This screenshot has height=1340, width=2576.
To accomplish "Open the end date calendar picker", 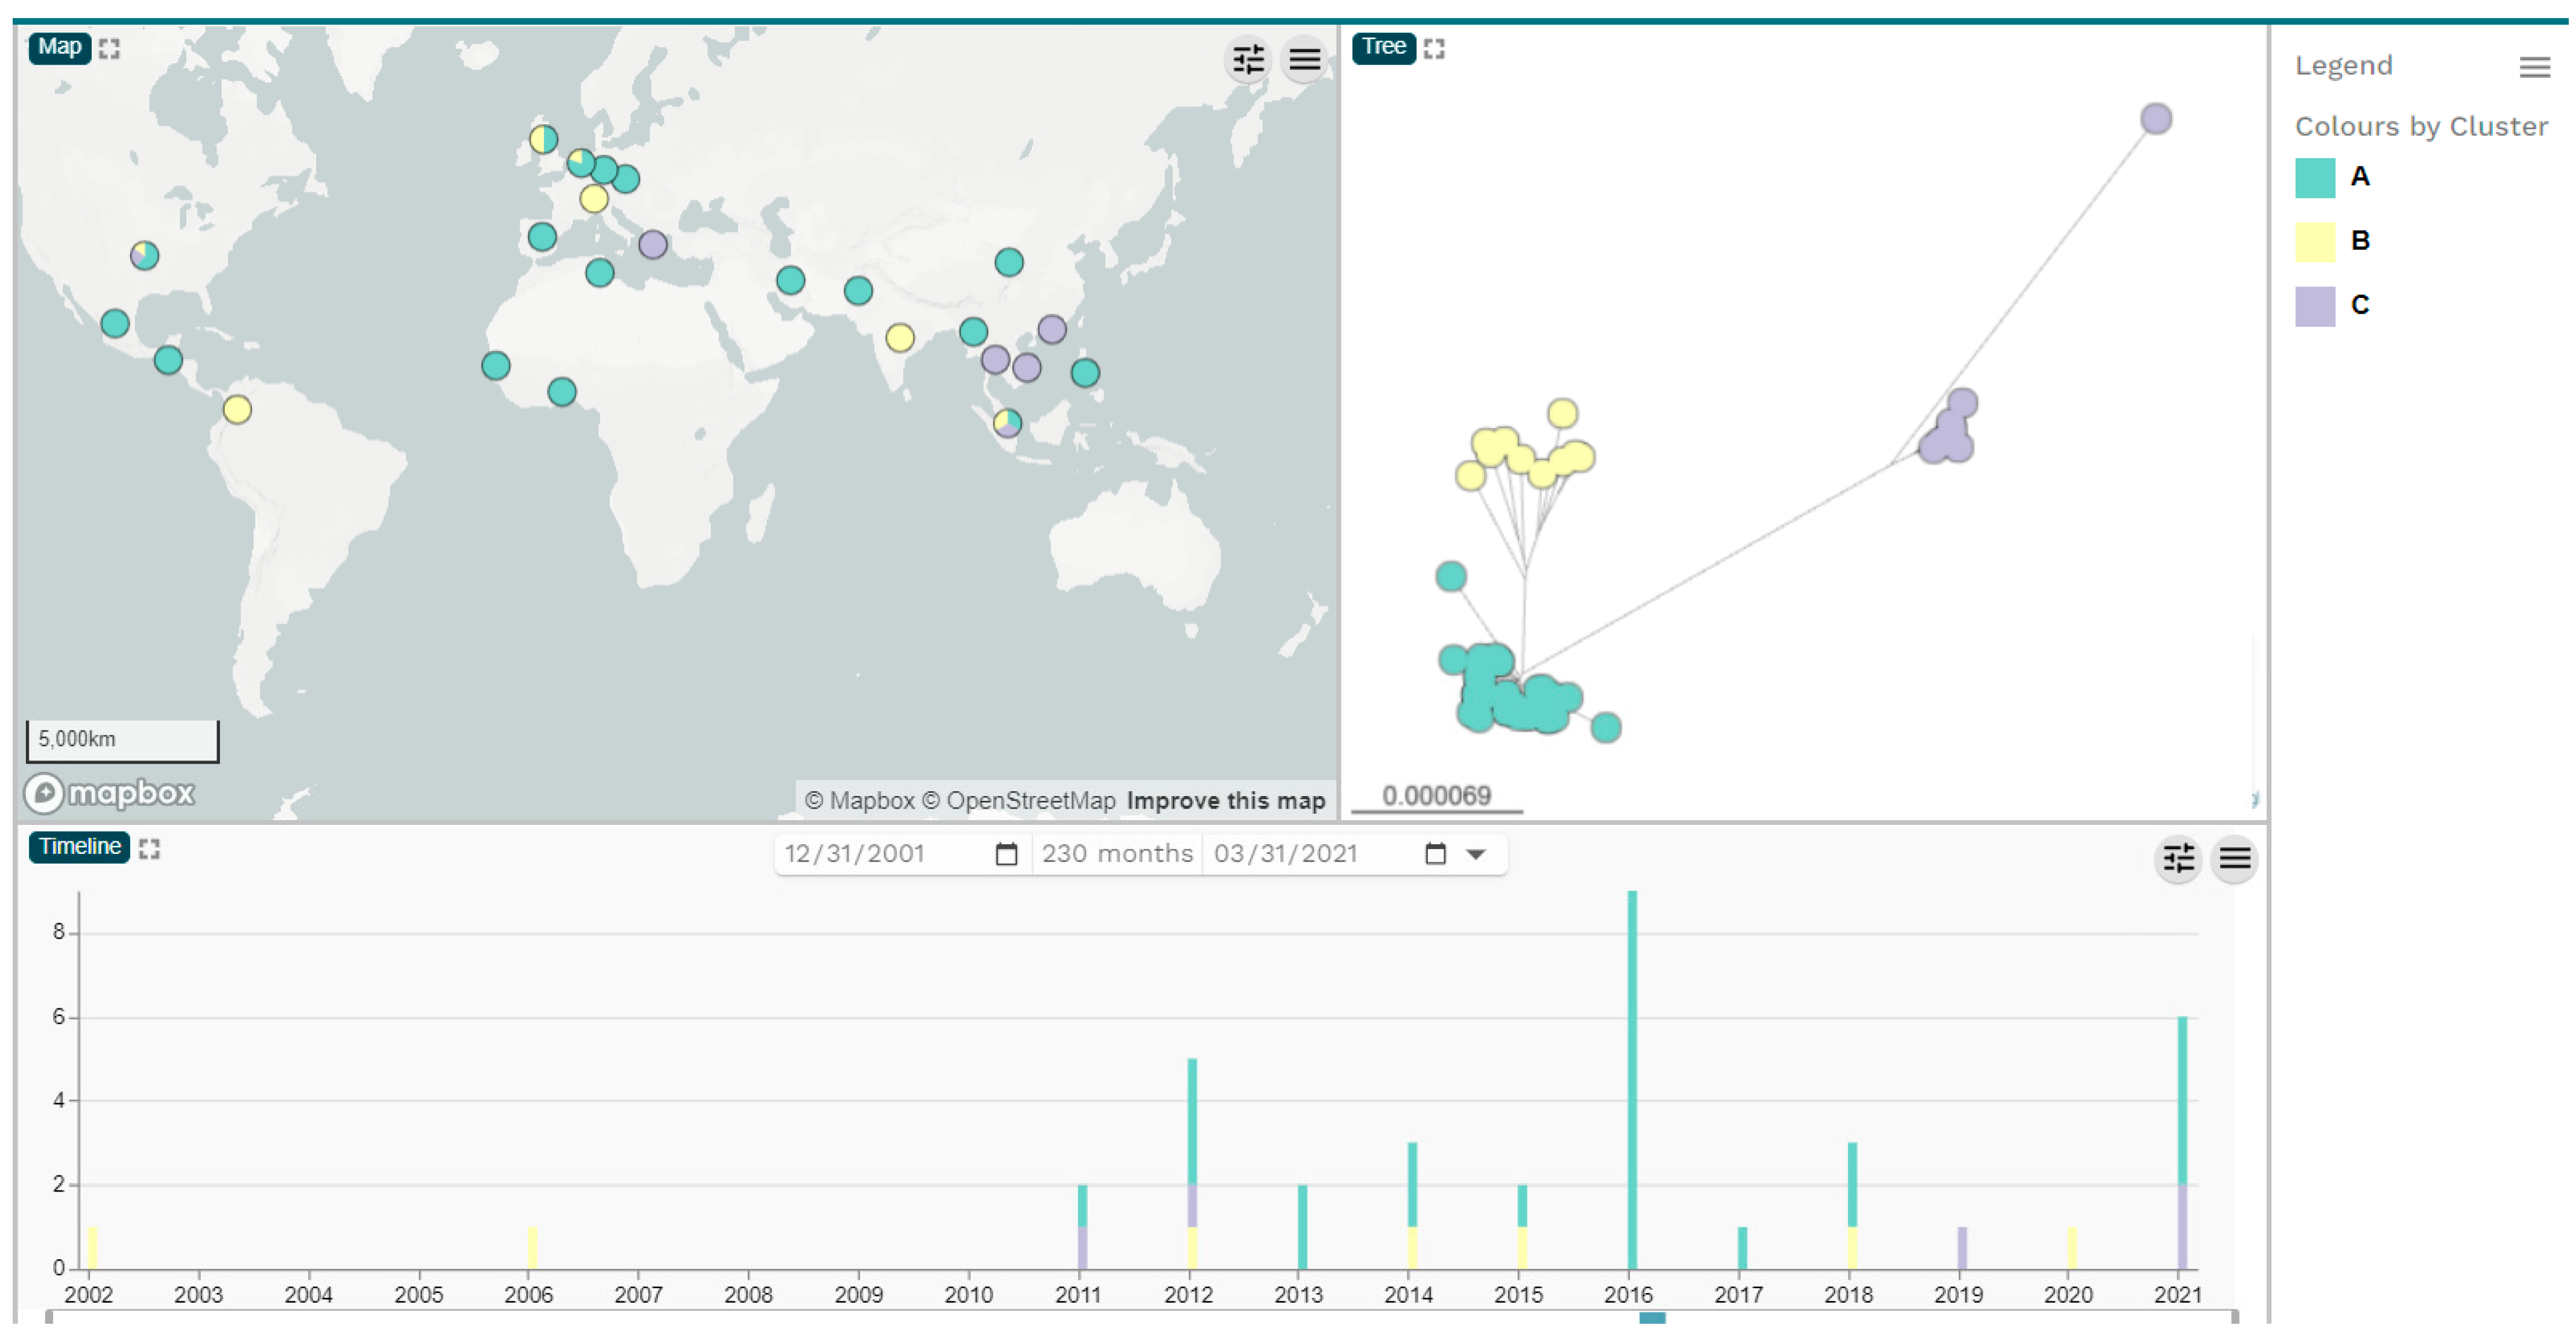I will [1435, 854].
